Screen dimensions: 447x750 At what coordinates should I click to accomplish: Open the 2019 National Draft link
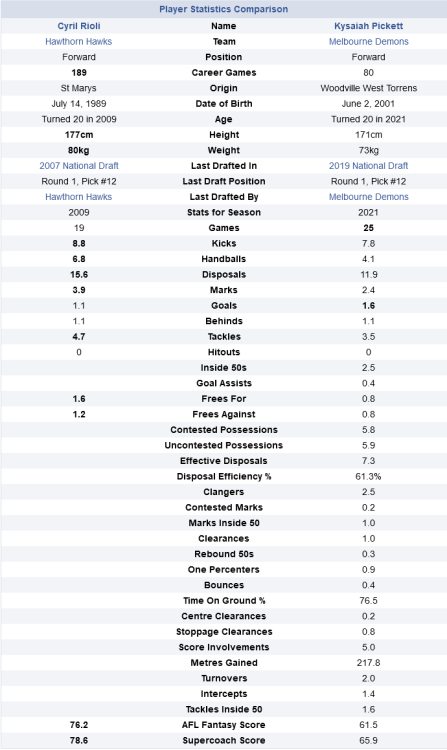pyautogui.click(x=368, y=165)
